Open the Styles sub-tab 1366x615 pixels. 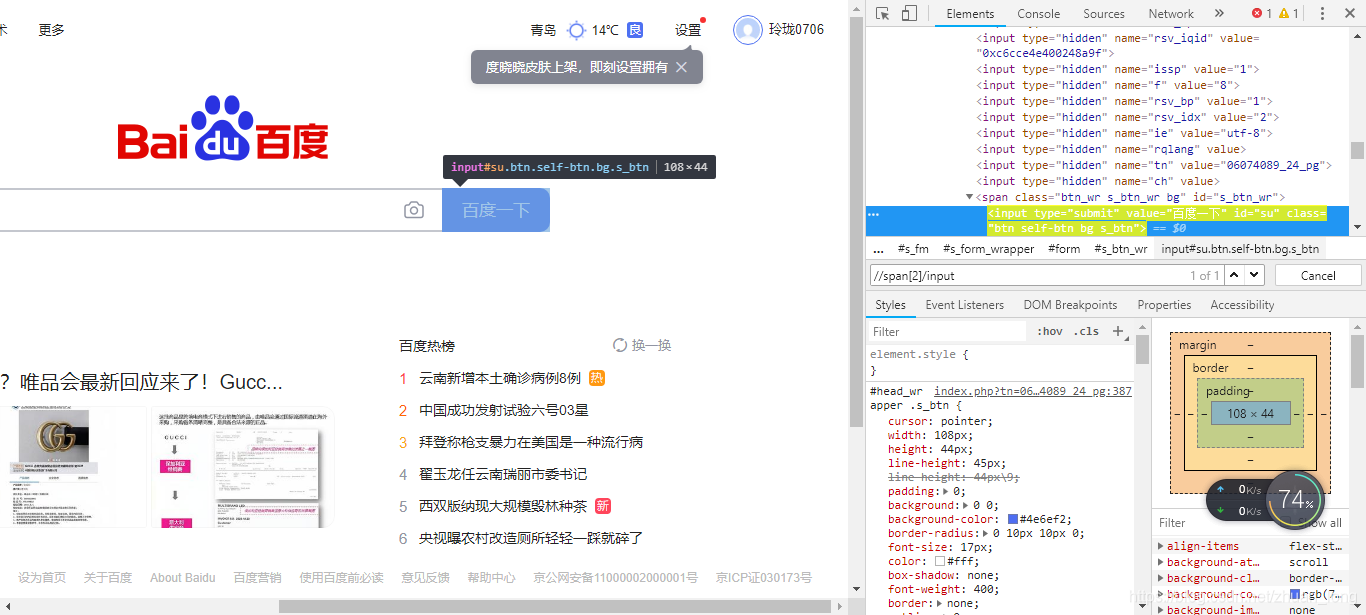click(890, 305)
